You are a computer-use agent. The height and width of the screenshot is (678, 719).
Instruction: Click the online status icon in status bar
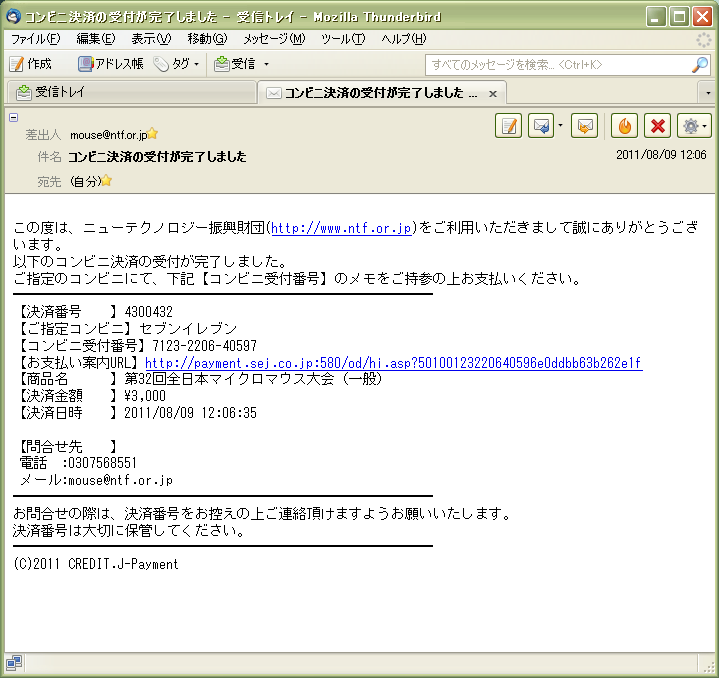tap(13, 662)
